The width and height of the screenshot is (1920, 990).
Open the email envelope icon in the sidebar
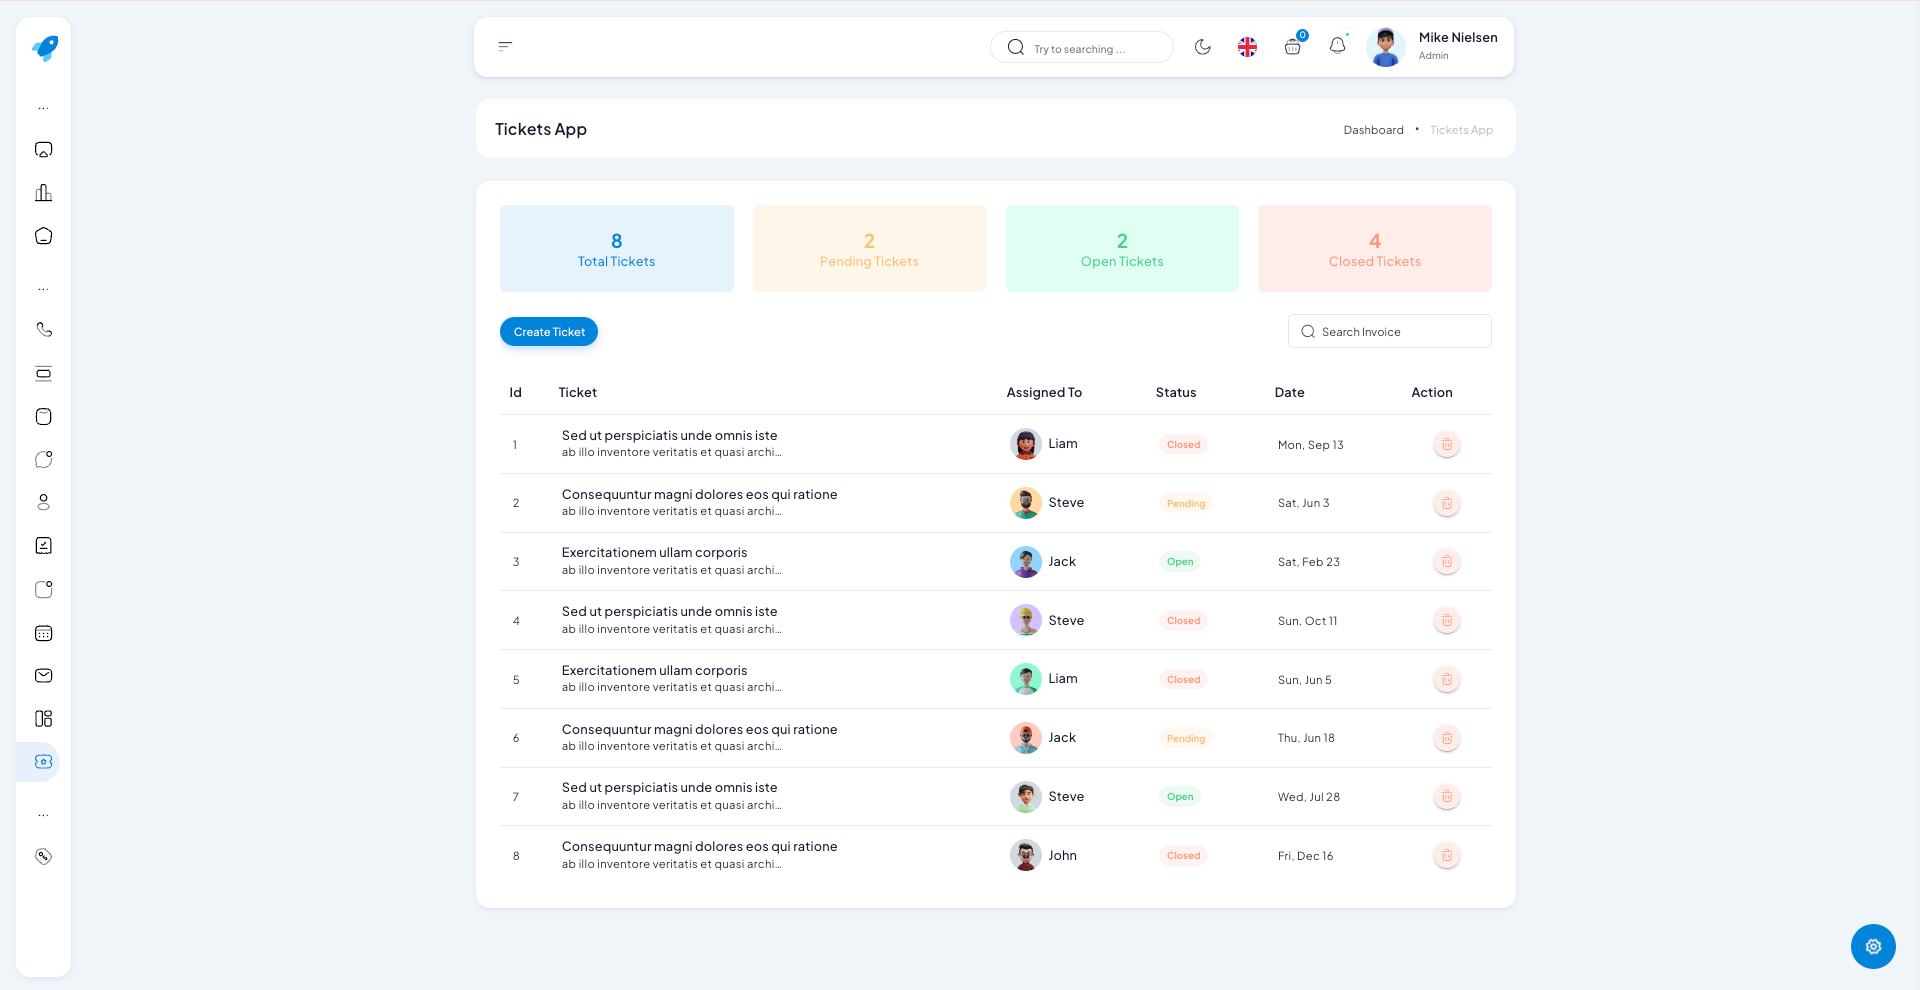pos(43,675)
